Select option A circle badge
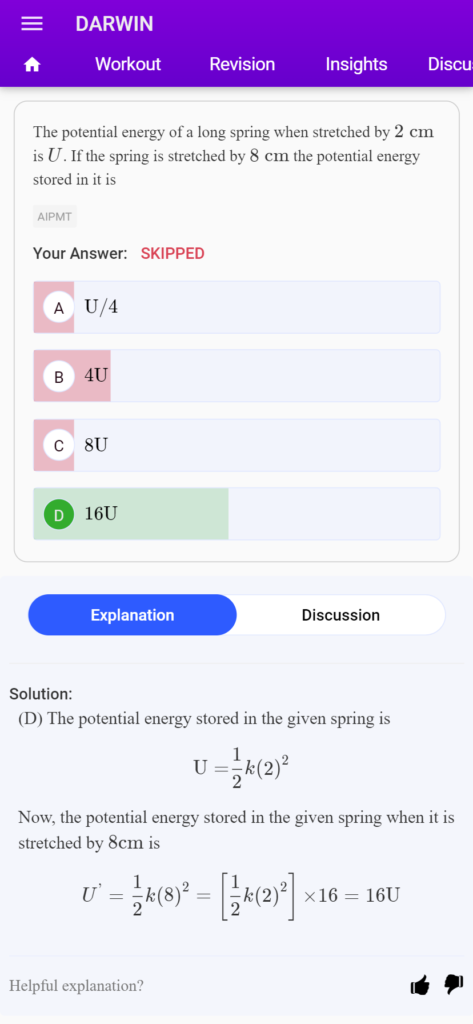Screen dimensions: 473x1024 [59, 308]
